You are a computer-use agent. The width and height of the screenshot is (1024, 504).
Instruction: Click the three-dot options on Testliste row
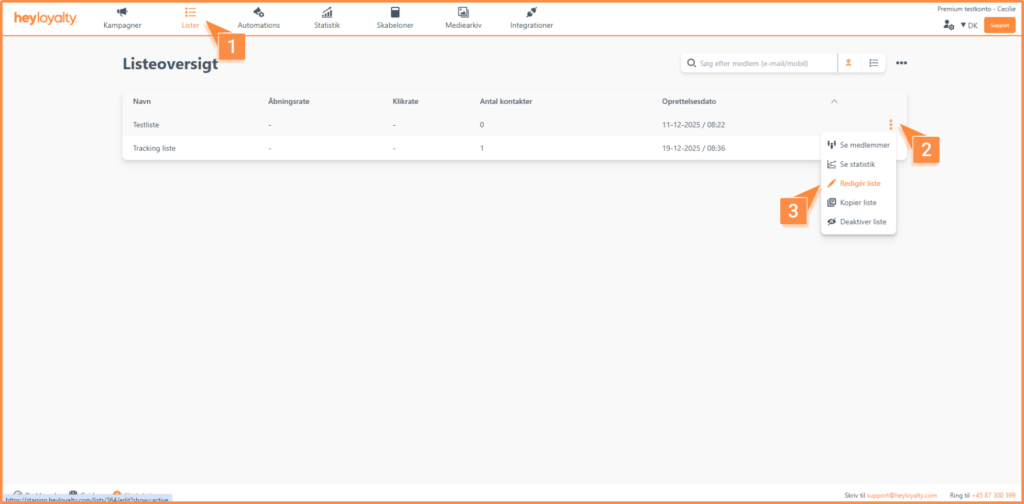coord(890,125)
